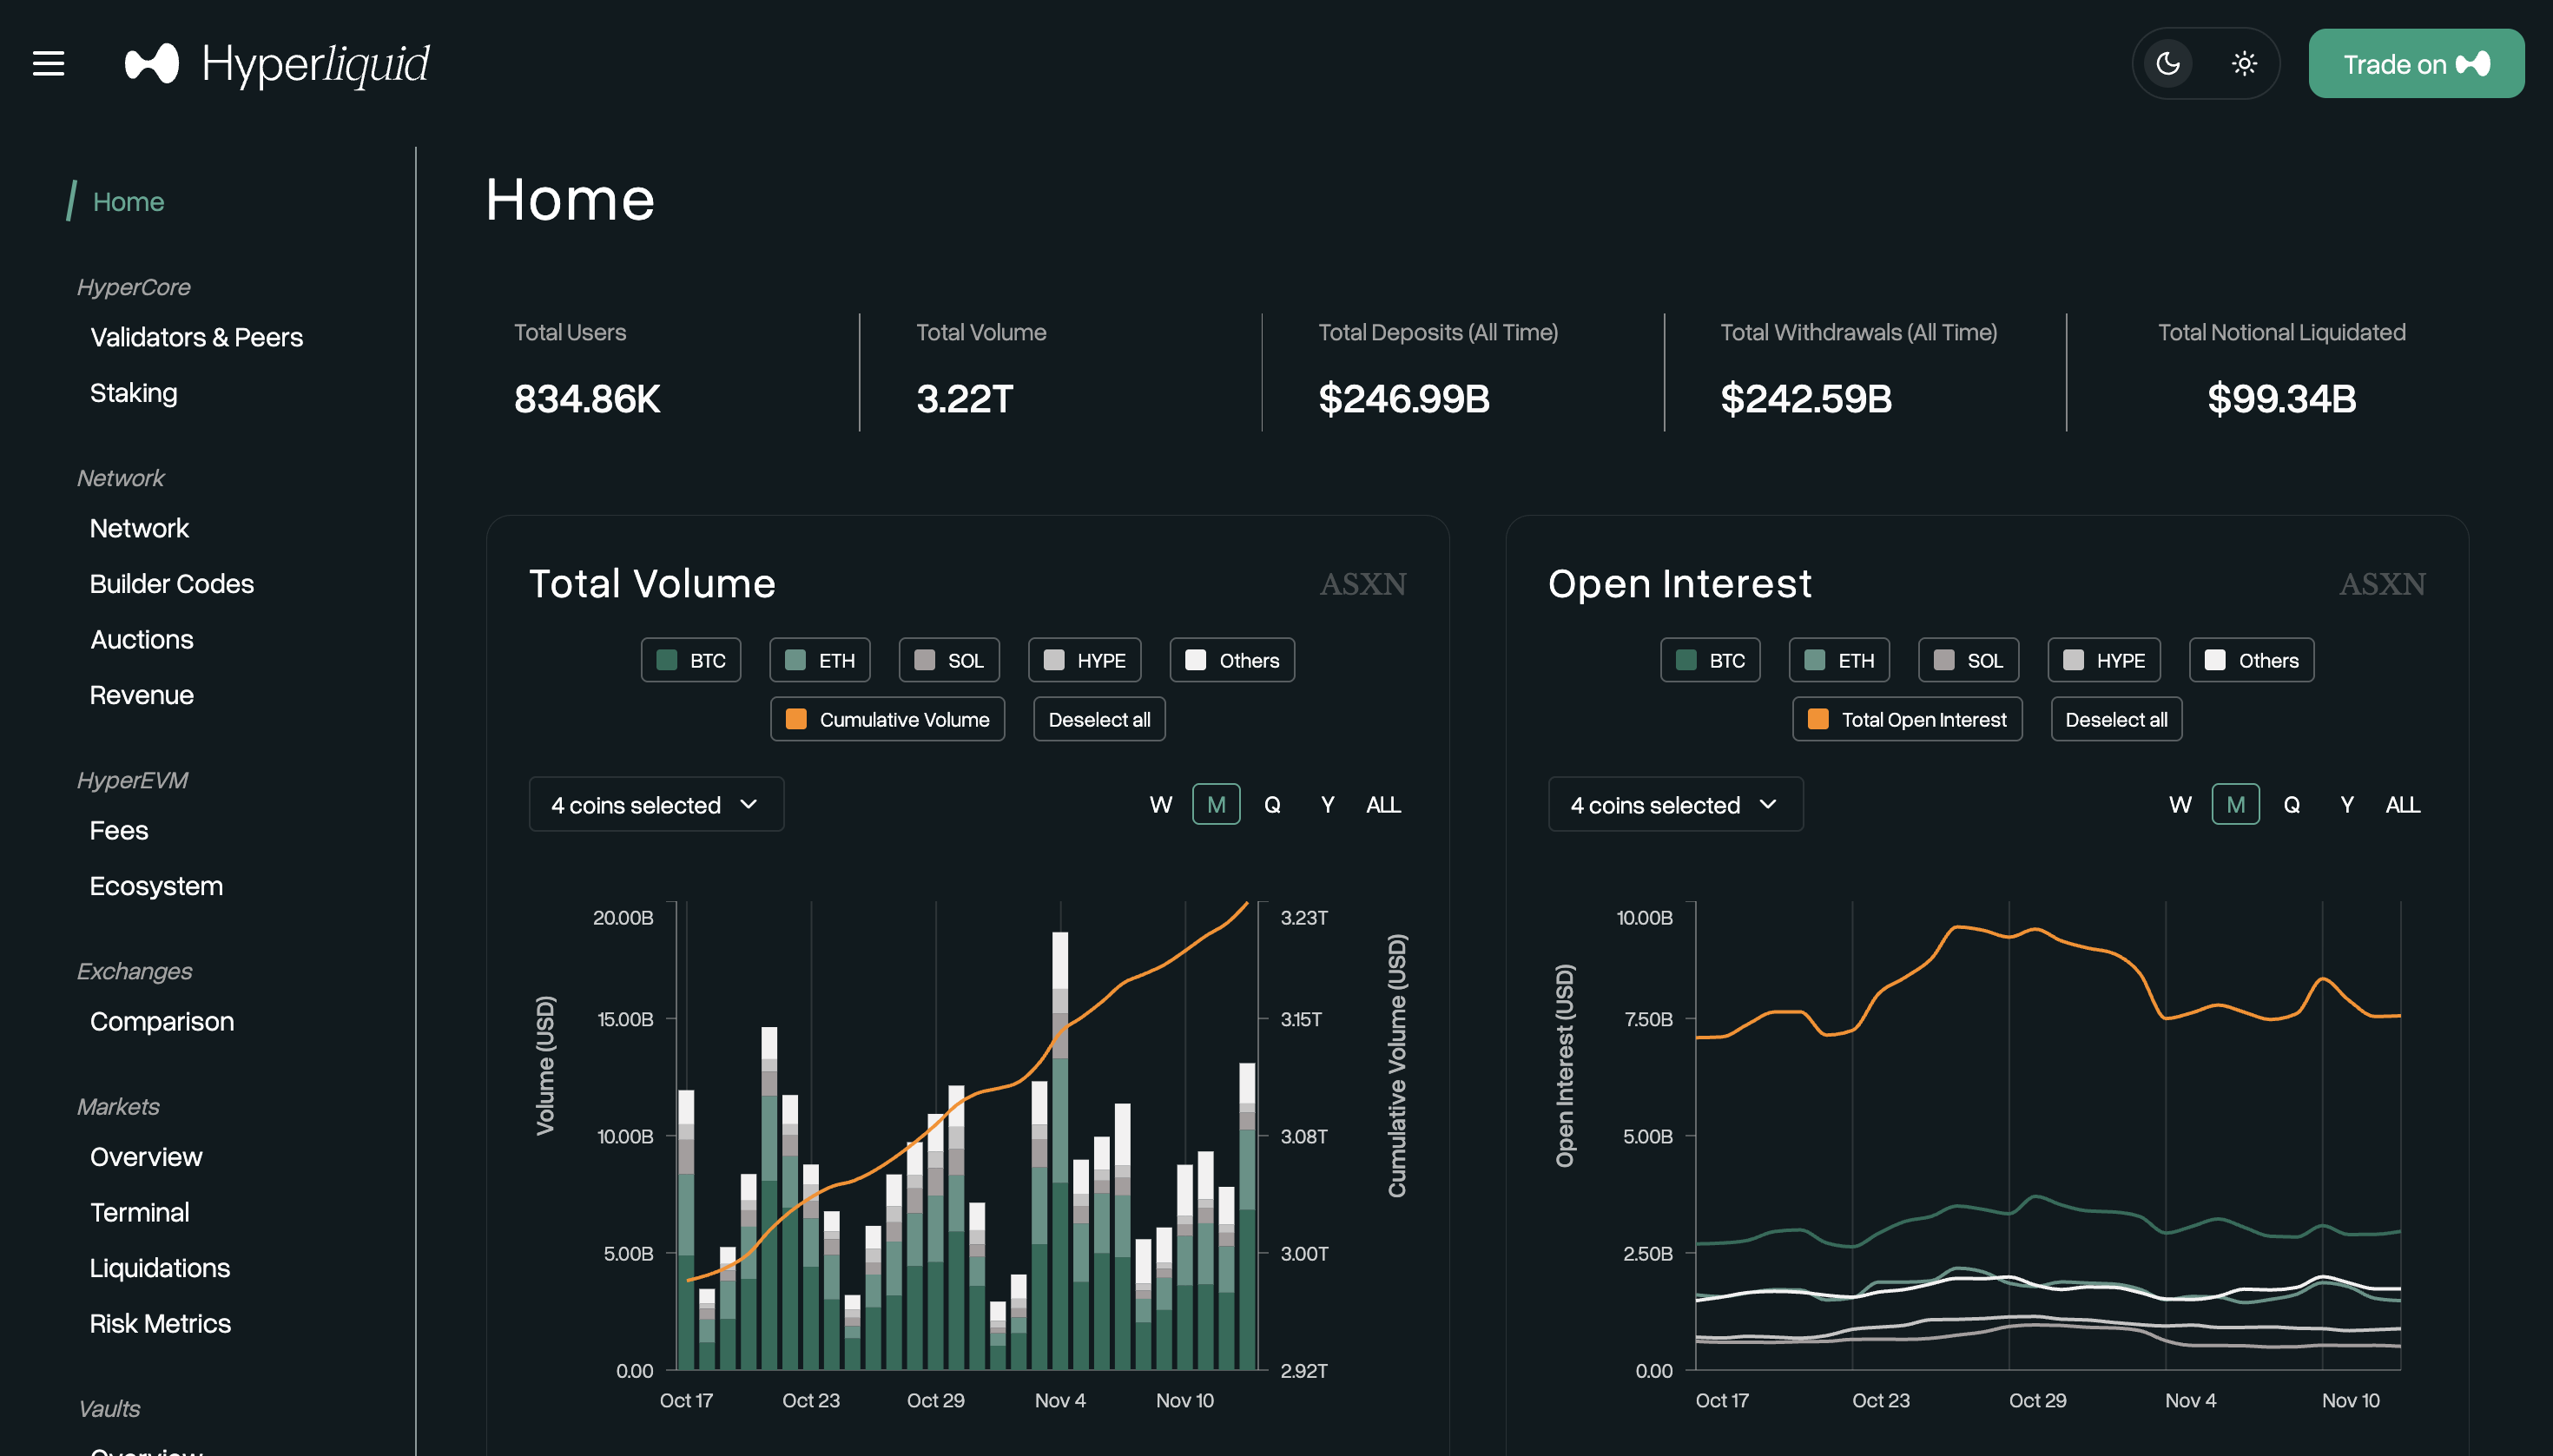Deselect all in Open Interest chart

(2115, 719)
